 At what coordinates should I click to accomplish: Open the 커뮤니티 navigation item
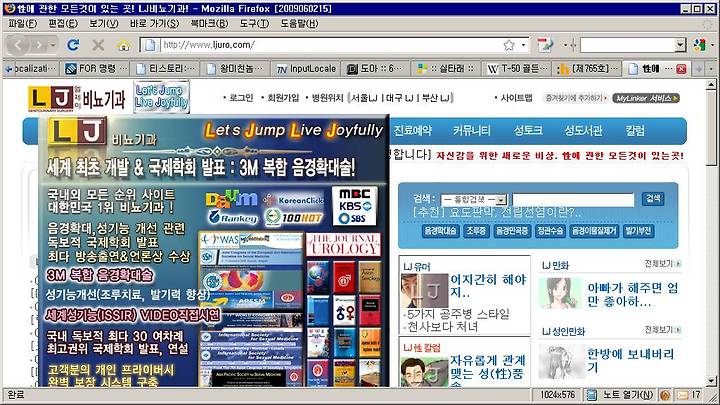point(472,131)
